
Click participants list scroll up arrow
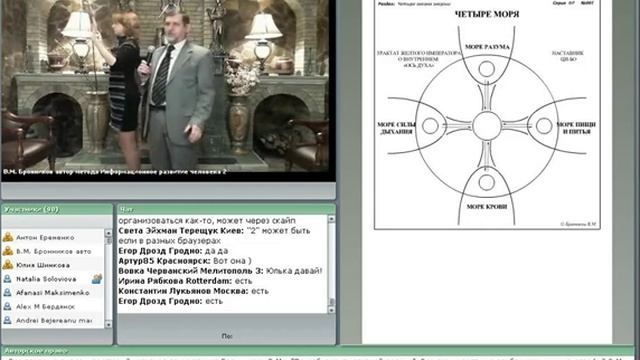click(108, 233)
